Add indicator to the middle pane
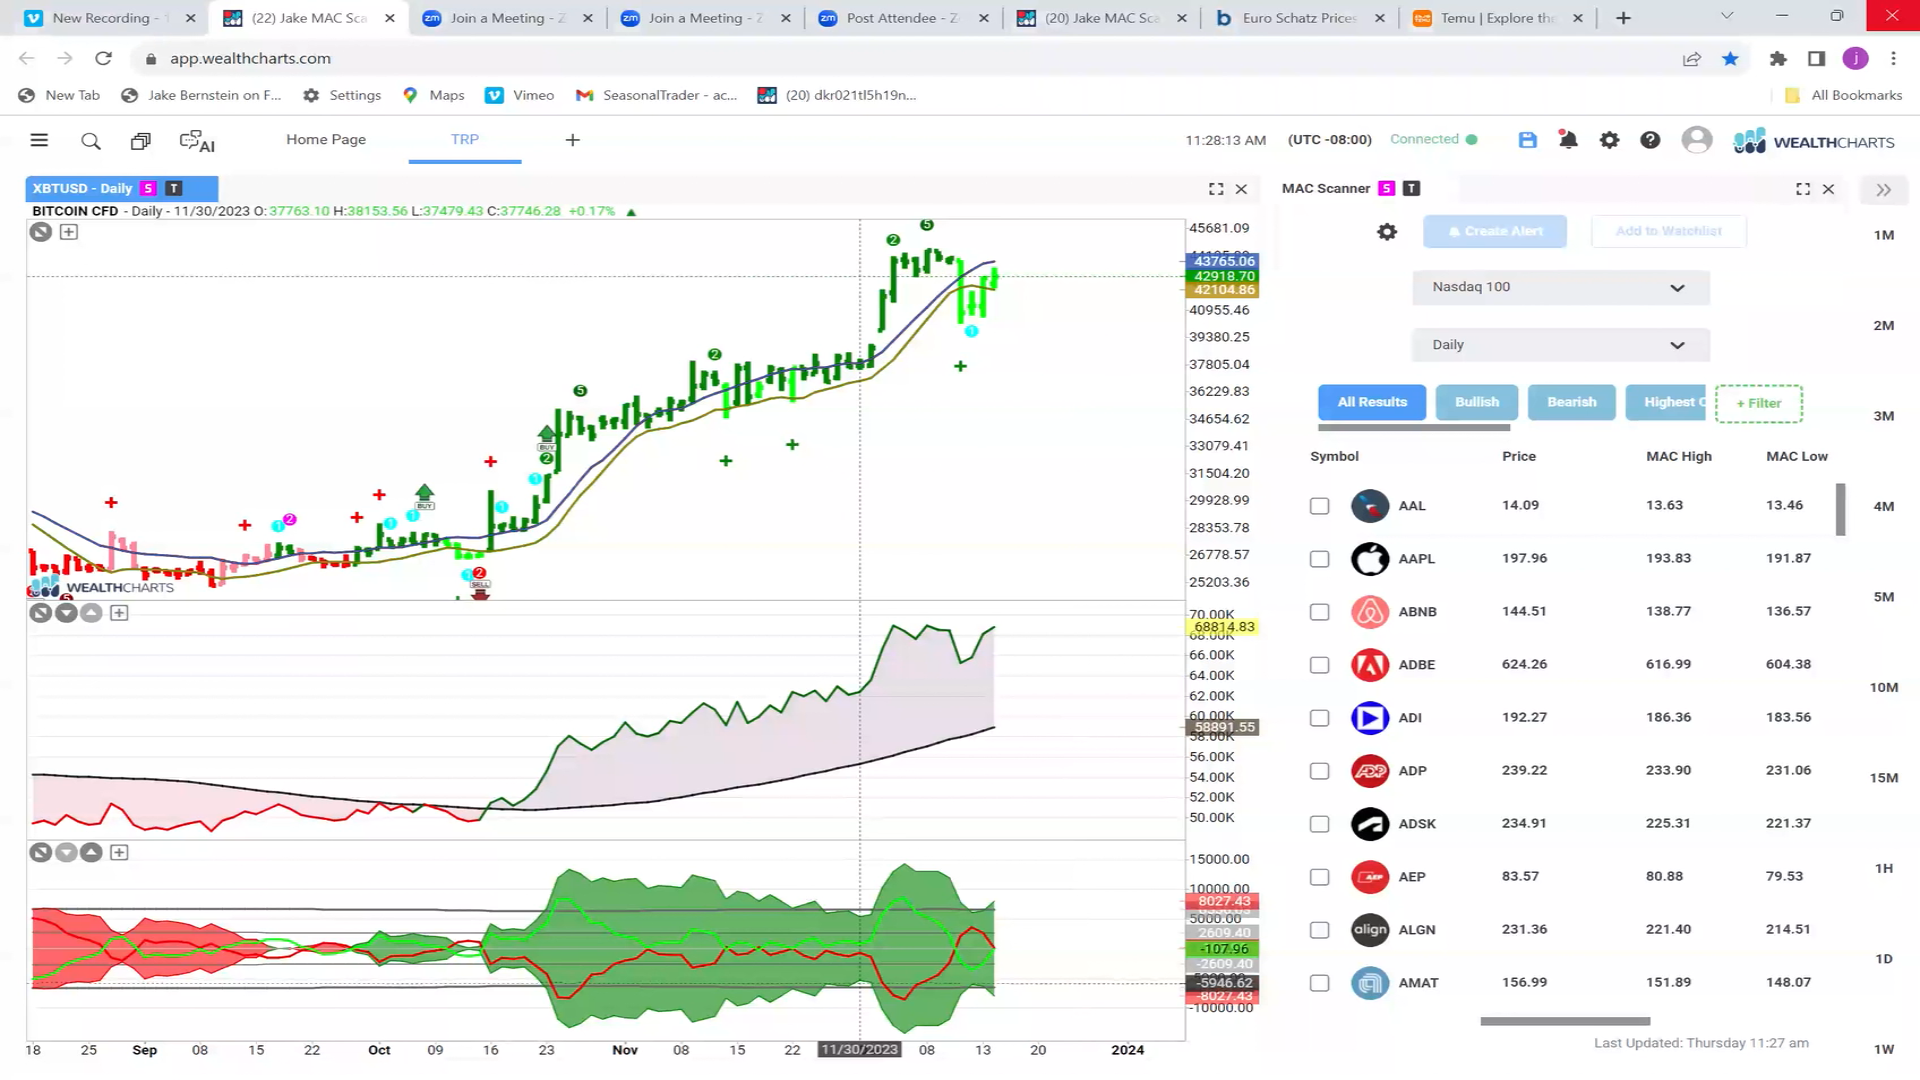The width and height of the screenshot is (1920, 1080). point(119,613)
